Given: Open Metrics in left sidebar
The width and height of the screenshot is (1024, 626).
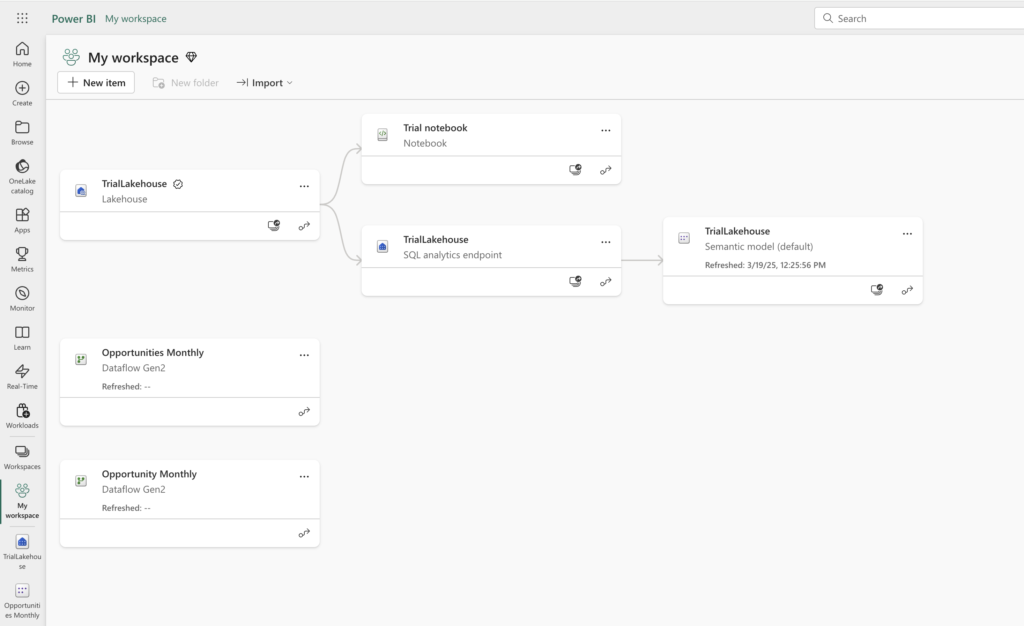Looking at the screenshot, I should (22, 259).
